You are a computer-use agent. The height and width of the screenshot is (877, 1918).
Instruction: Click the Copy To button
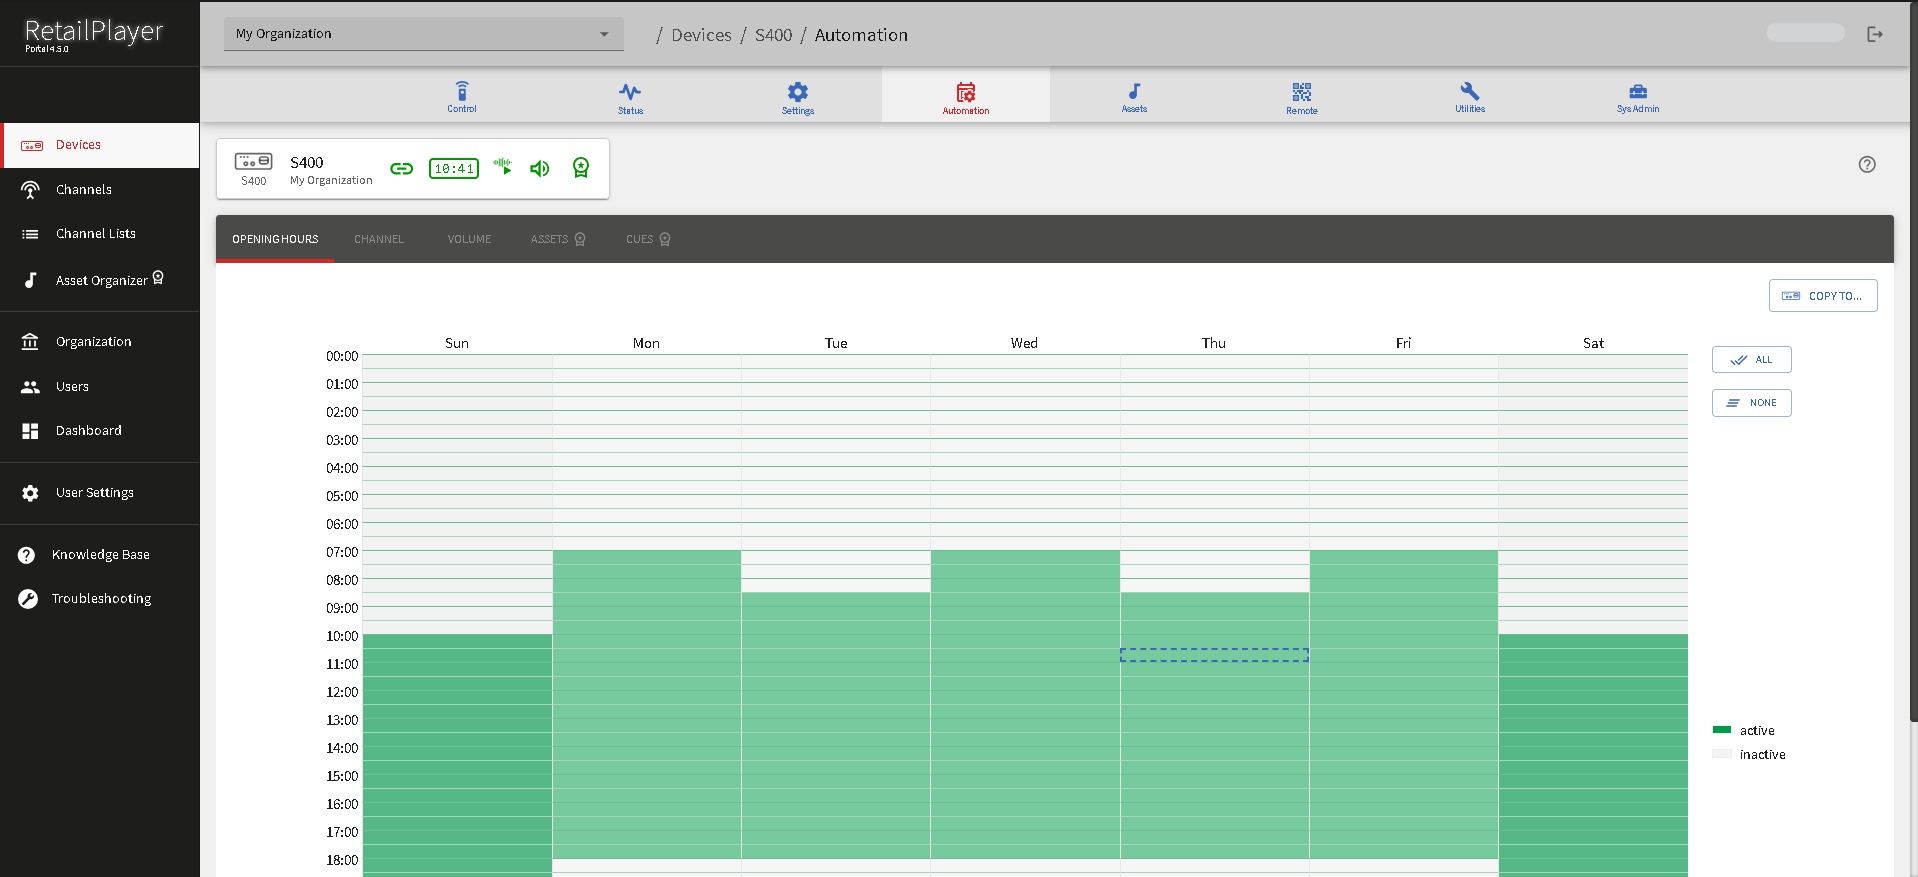point(1822,296)
